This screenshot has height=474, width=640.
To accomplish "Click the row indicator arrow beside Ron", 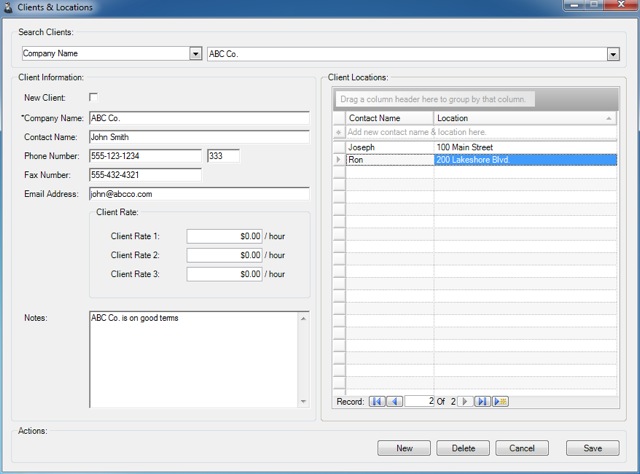I will pos(339,160).
